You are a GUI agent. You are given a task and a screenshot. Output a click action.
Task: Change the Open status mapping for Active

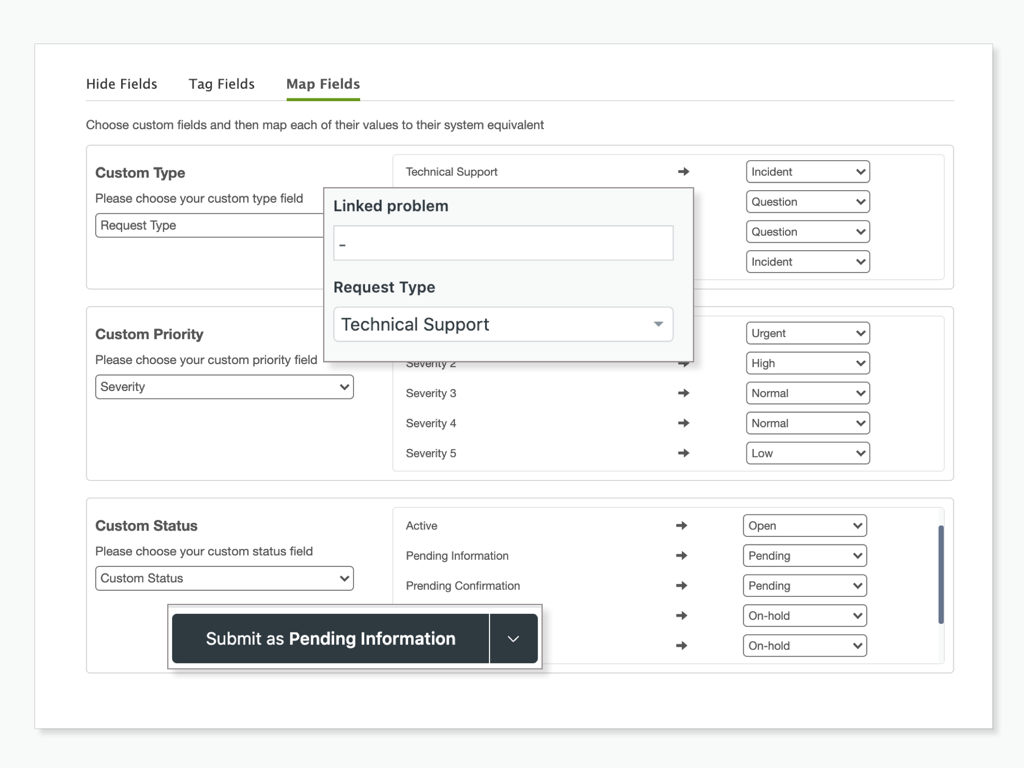(804, 525)
